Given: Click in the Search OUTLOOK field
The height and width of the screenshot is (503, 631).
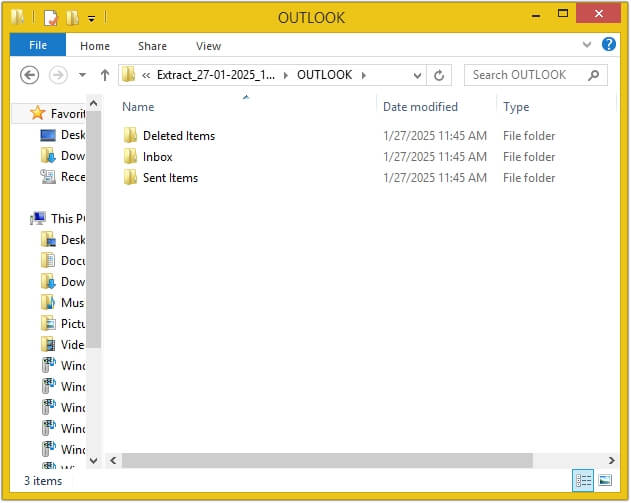Looking at the screenshot, I should click(x=525, y=75).
